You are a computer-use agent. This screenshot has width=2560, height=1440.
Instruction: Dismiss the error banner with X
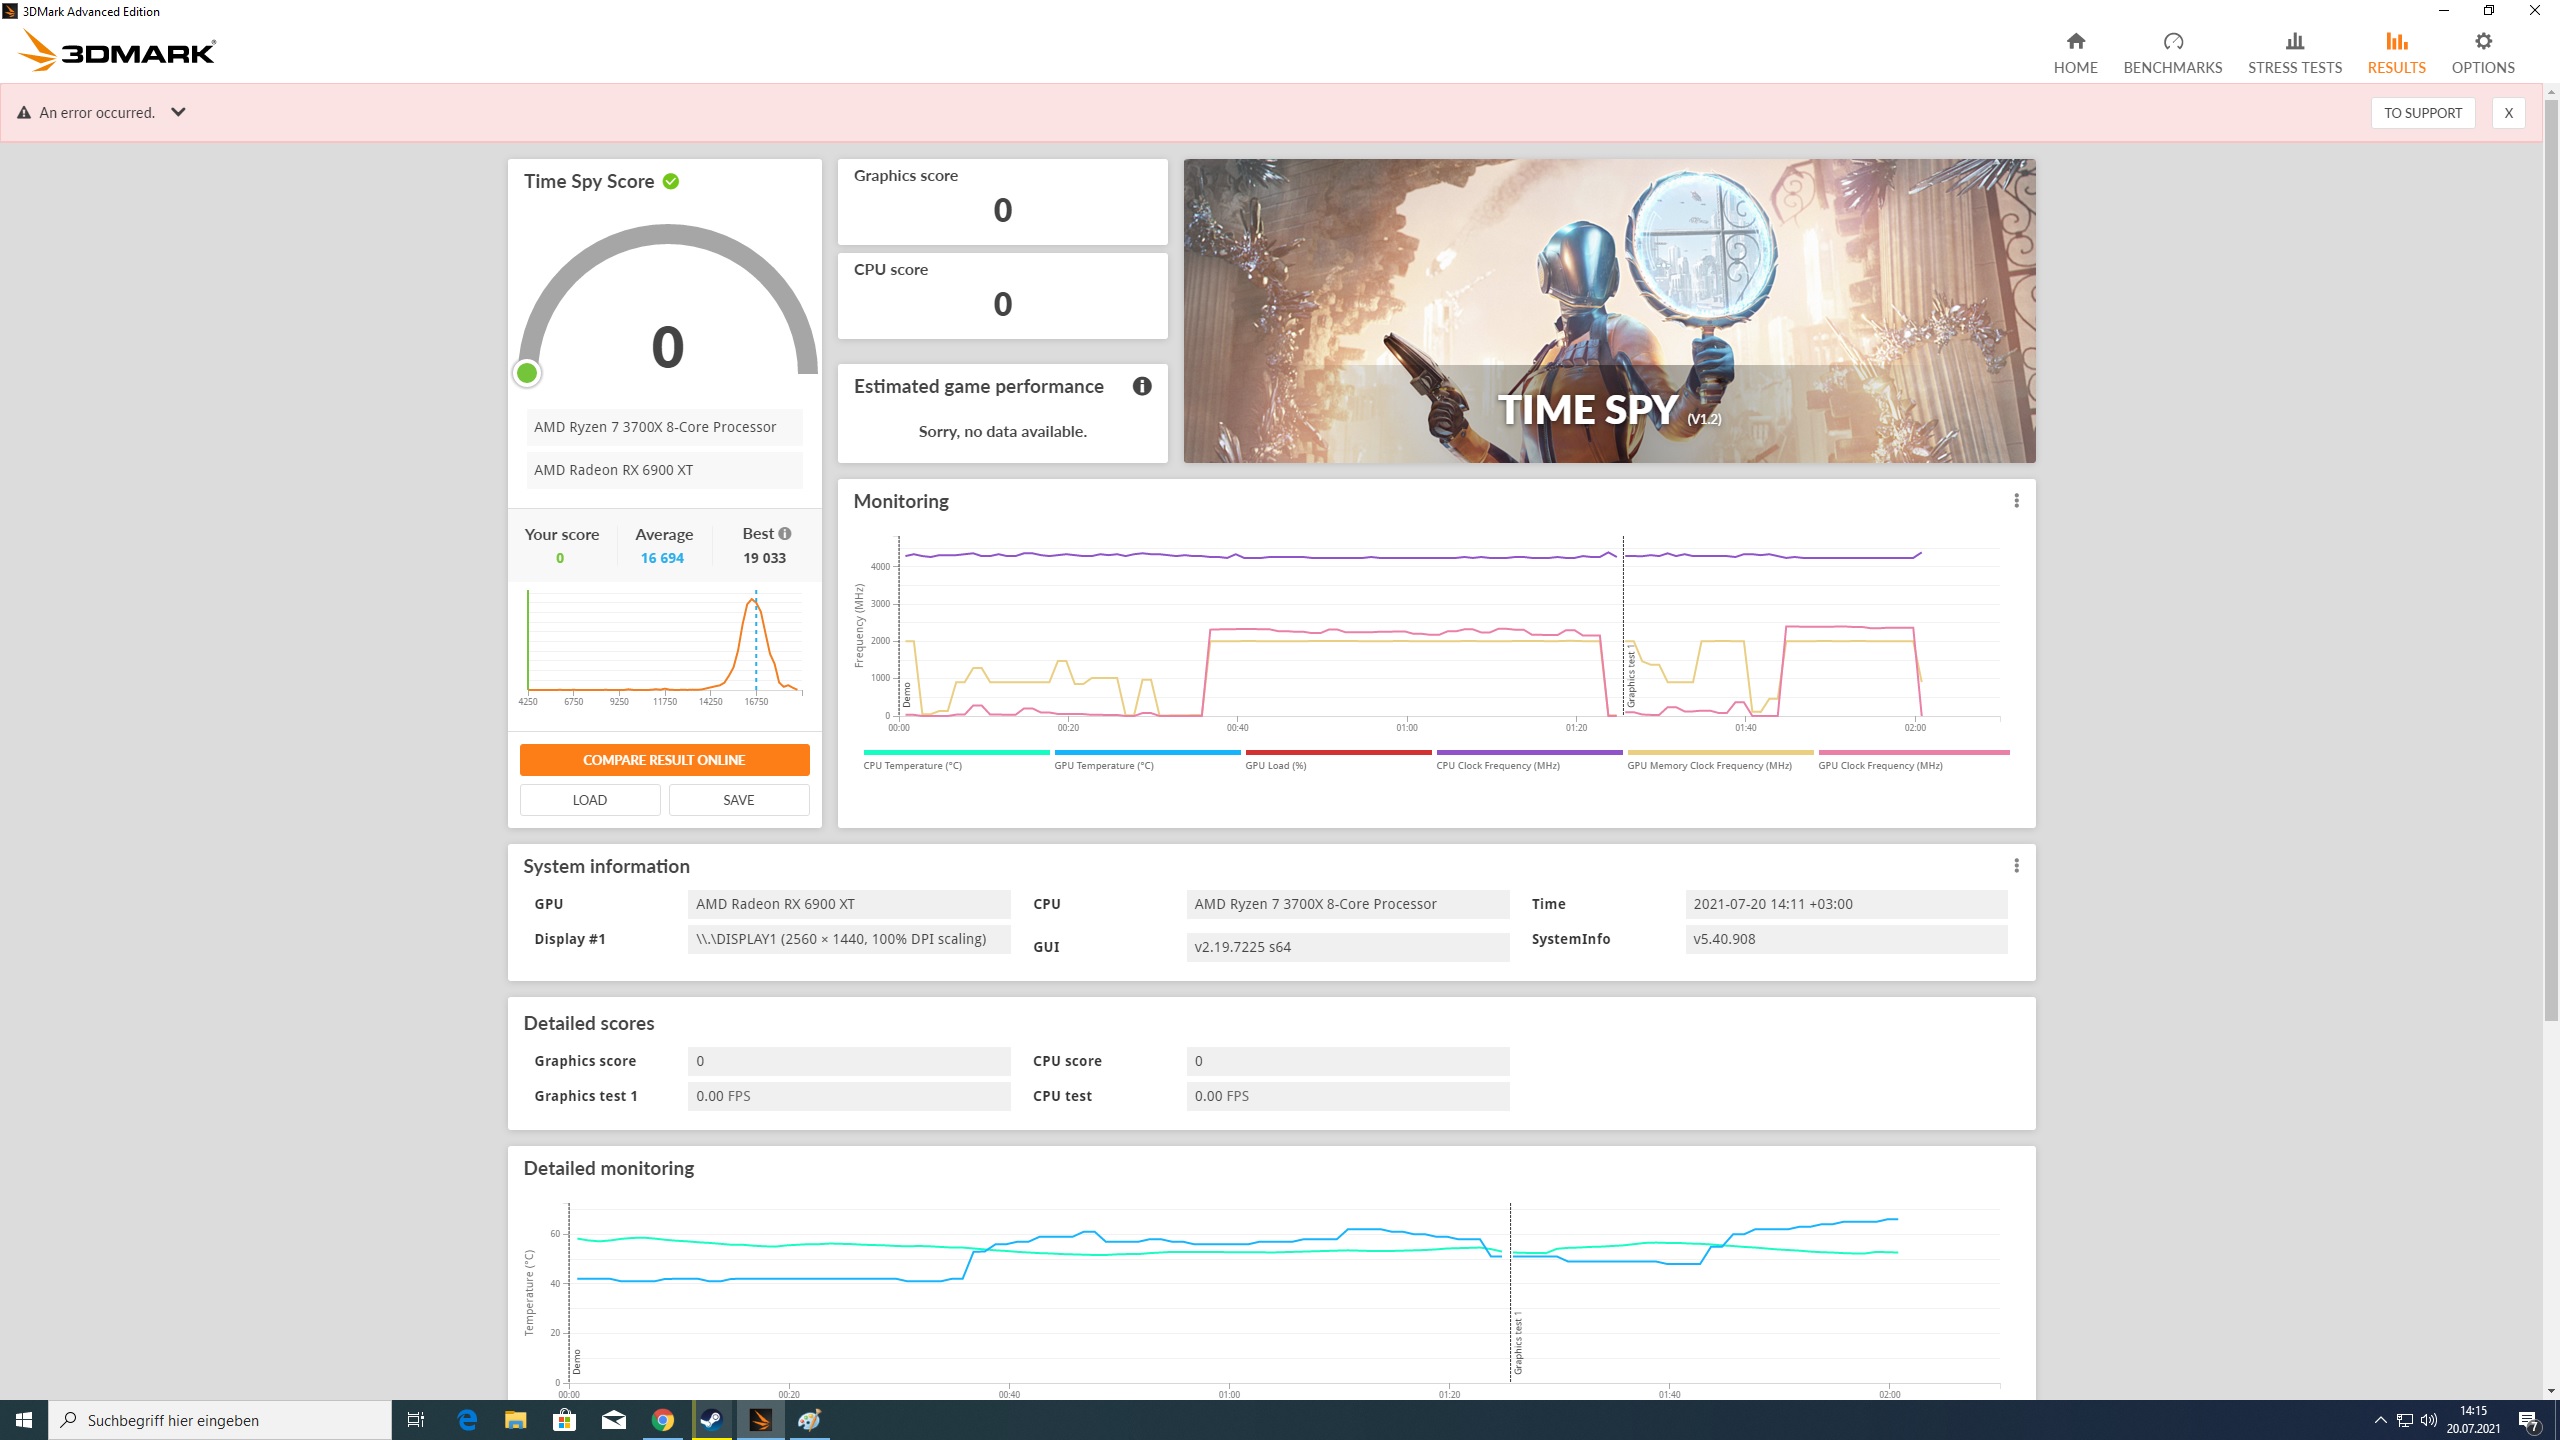(x=2508, y=112)
